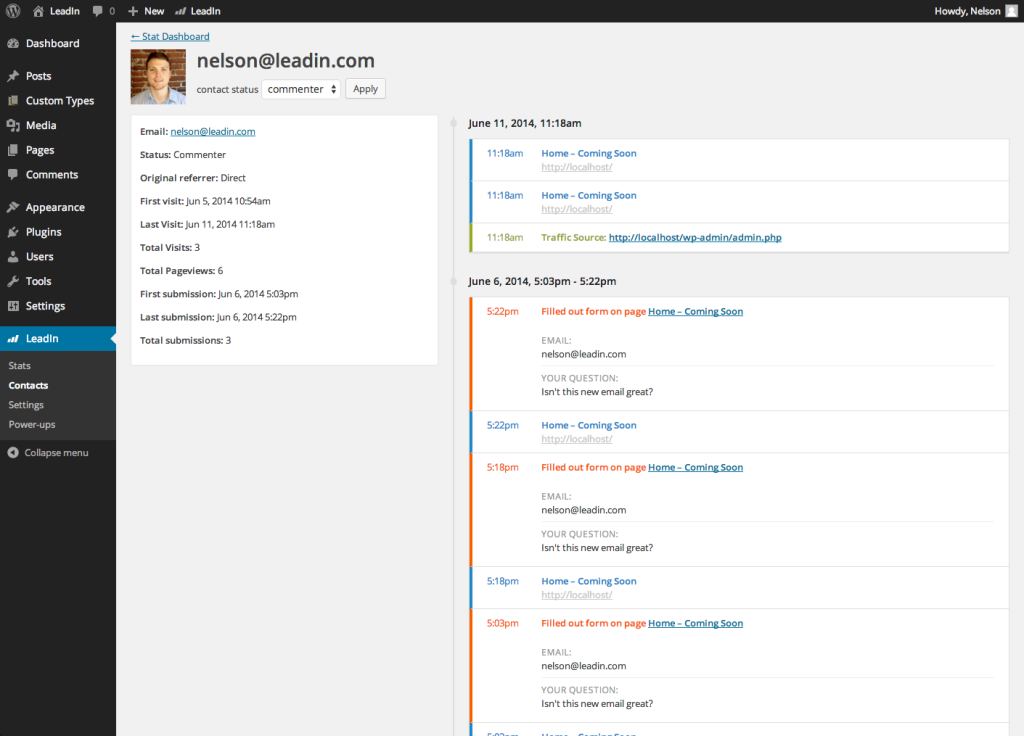Open Home – Coming Soon link at 5:22pm form entry
1024x736 pixels.
[x=696, y=312]
